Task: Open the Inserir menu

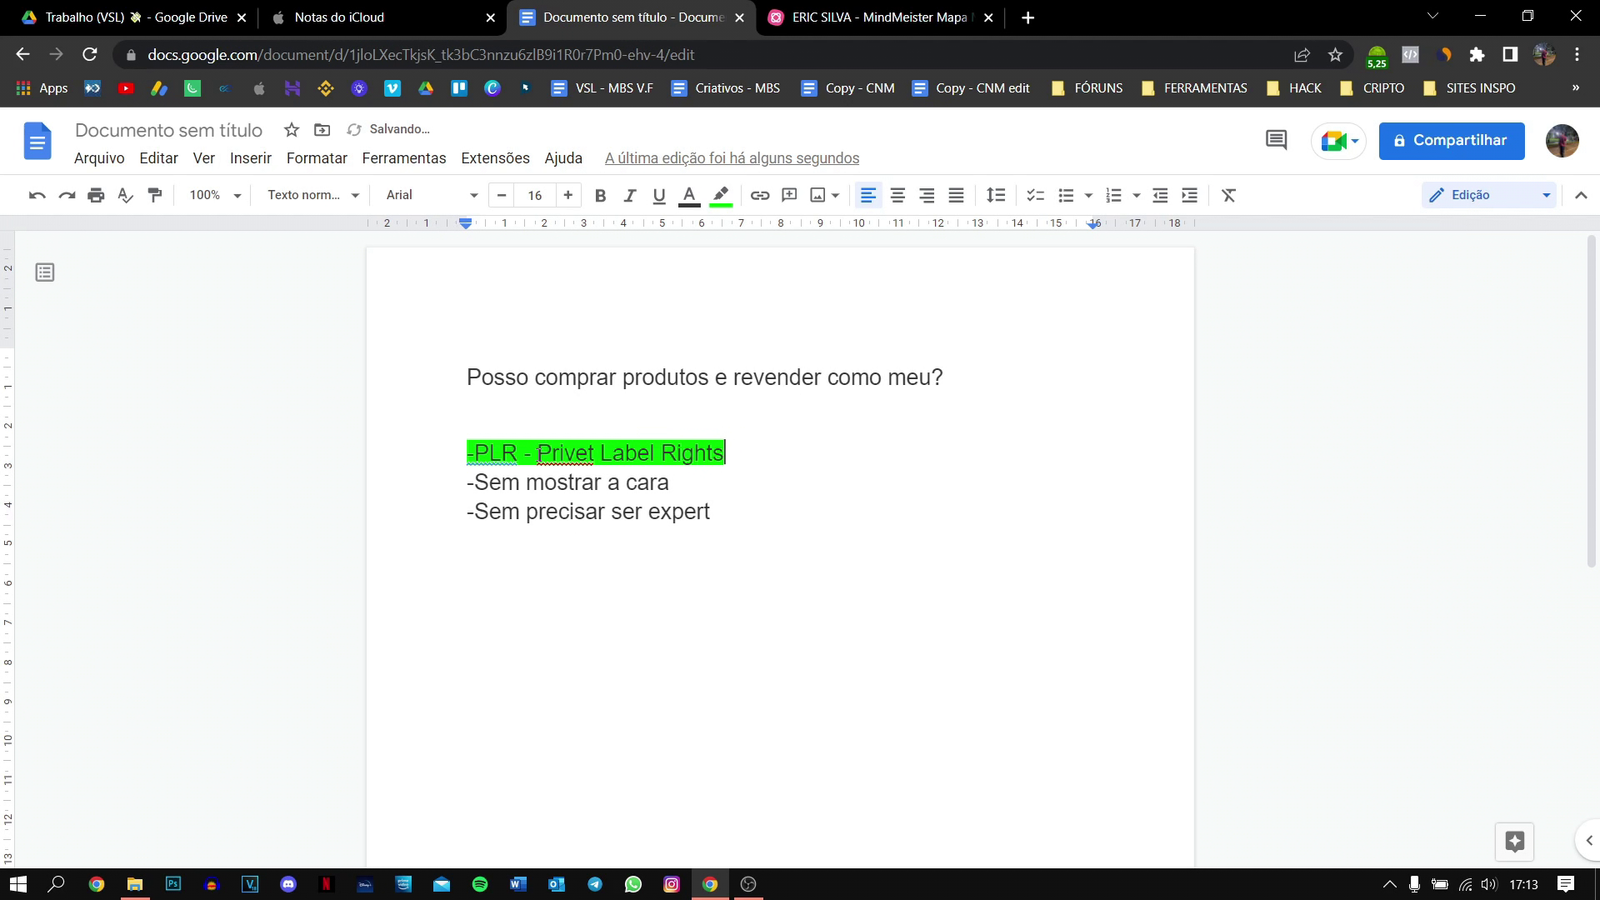Action: click(250, 158)
